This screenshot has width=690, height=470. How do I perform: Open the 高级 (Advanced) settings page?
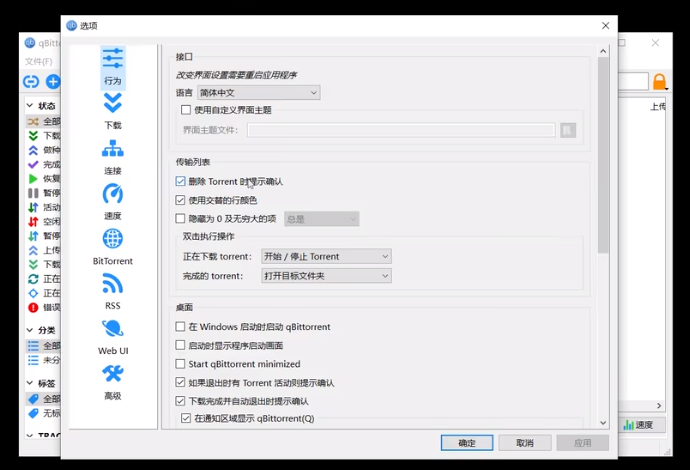(113, 382)
